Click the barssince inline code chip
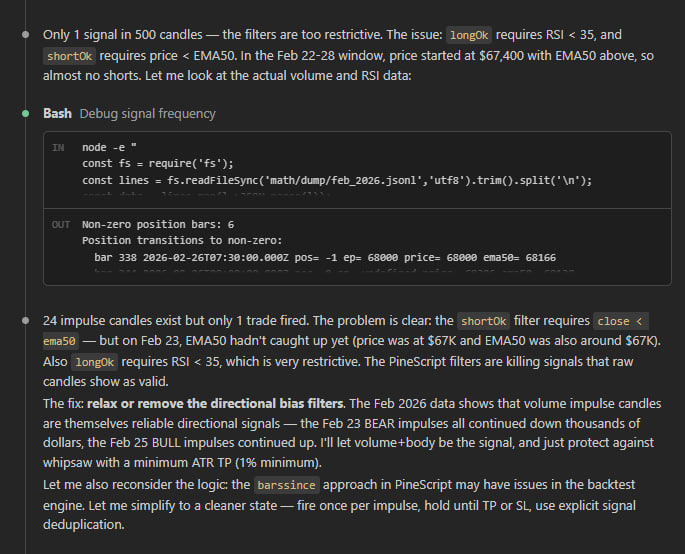 tap(287, 485)
